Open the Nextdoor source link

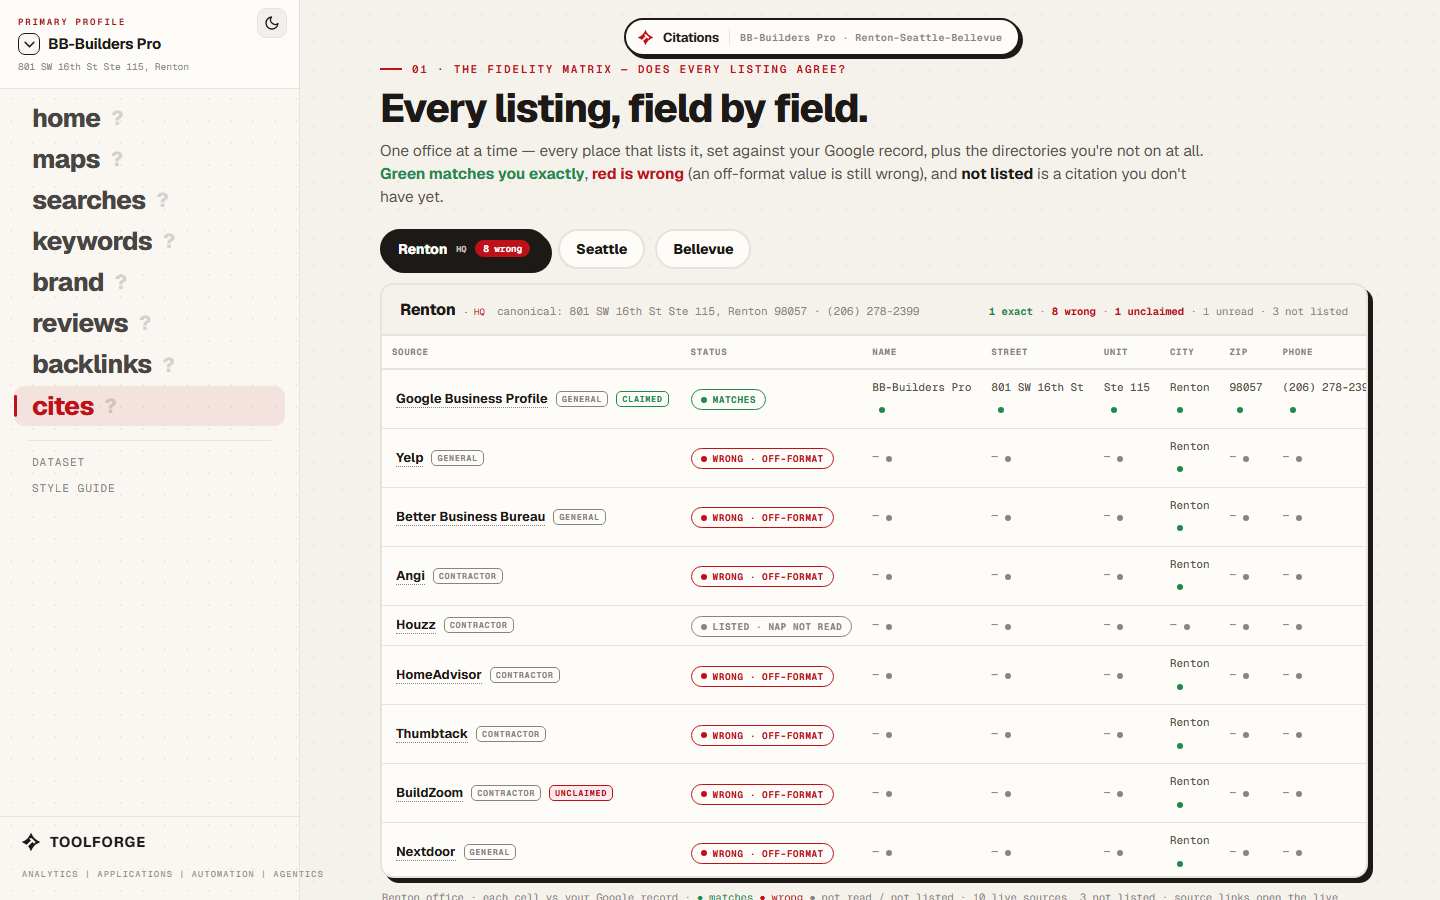[x=426, y=852]
